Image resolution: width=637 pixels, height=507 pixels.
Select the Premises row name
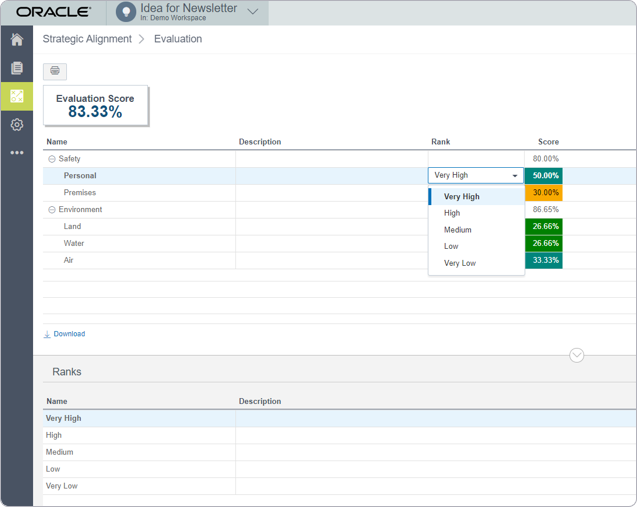point(80,193)
